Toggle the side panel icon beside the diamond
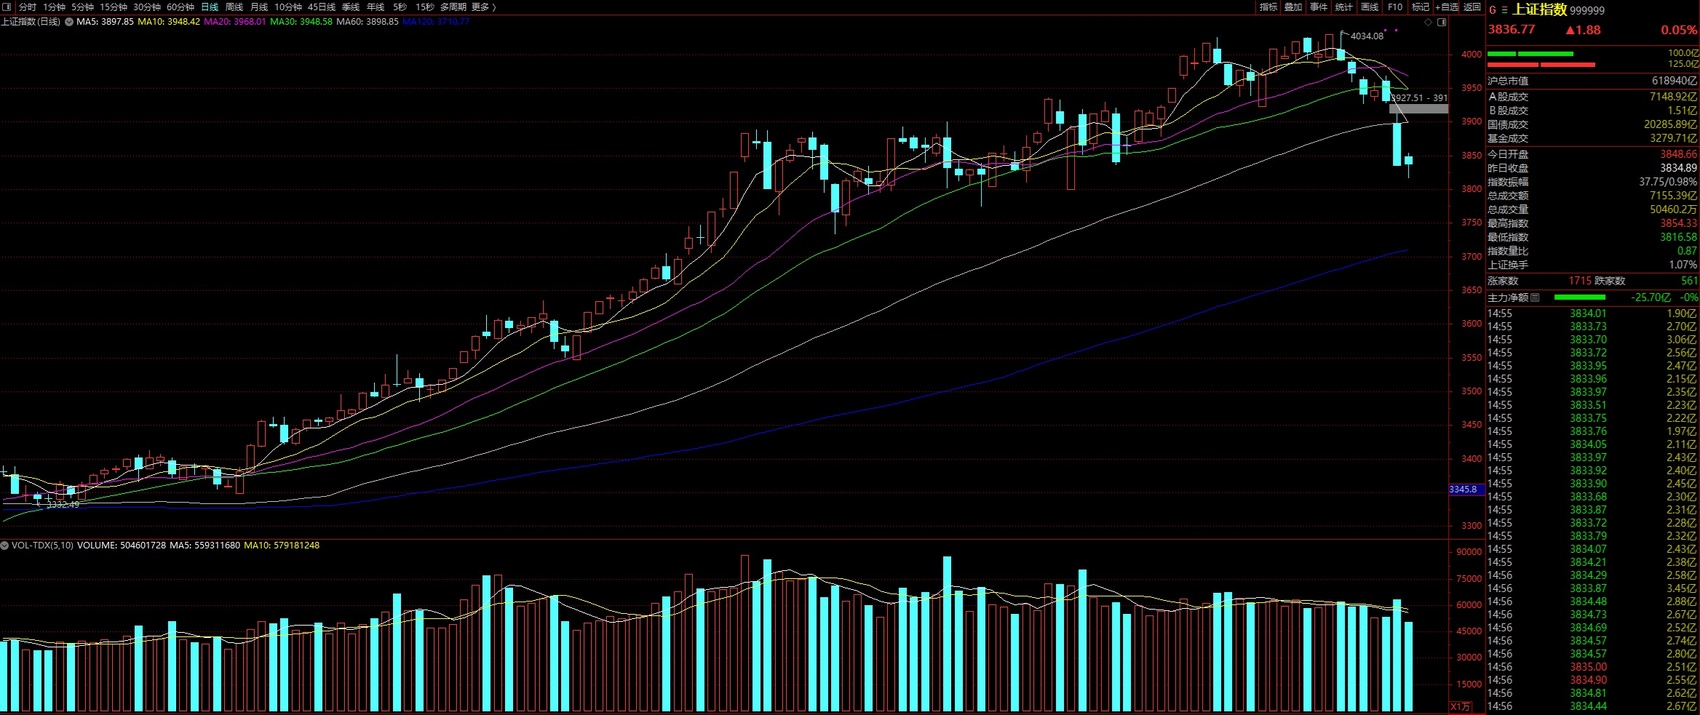This screenshot has width=1700, height=715. tap(1441, 22)
